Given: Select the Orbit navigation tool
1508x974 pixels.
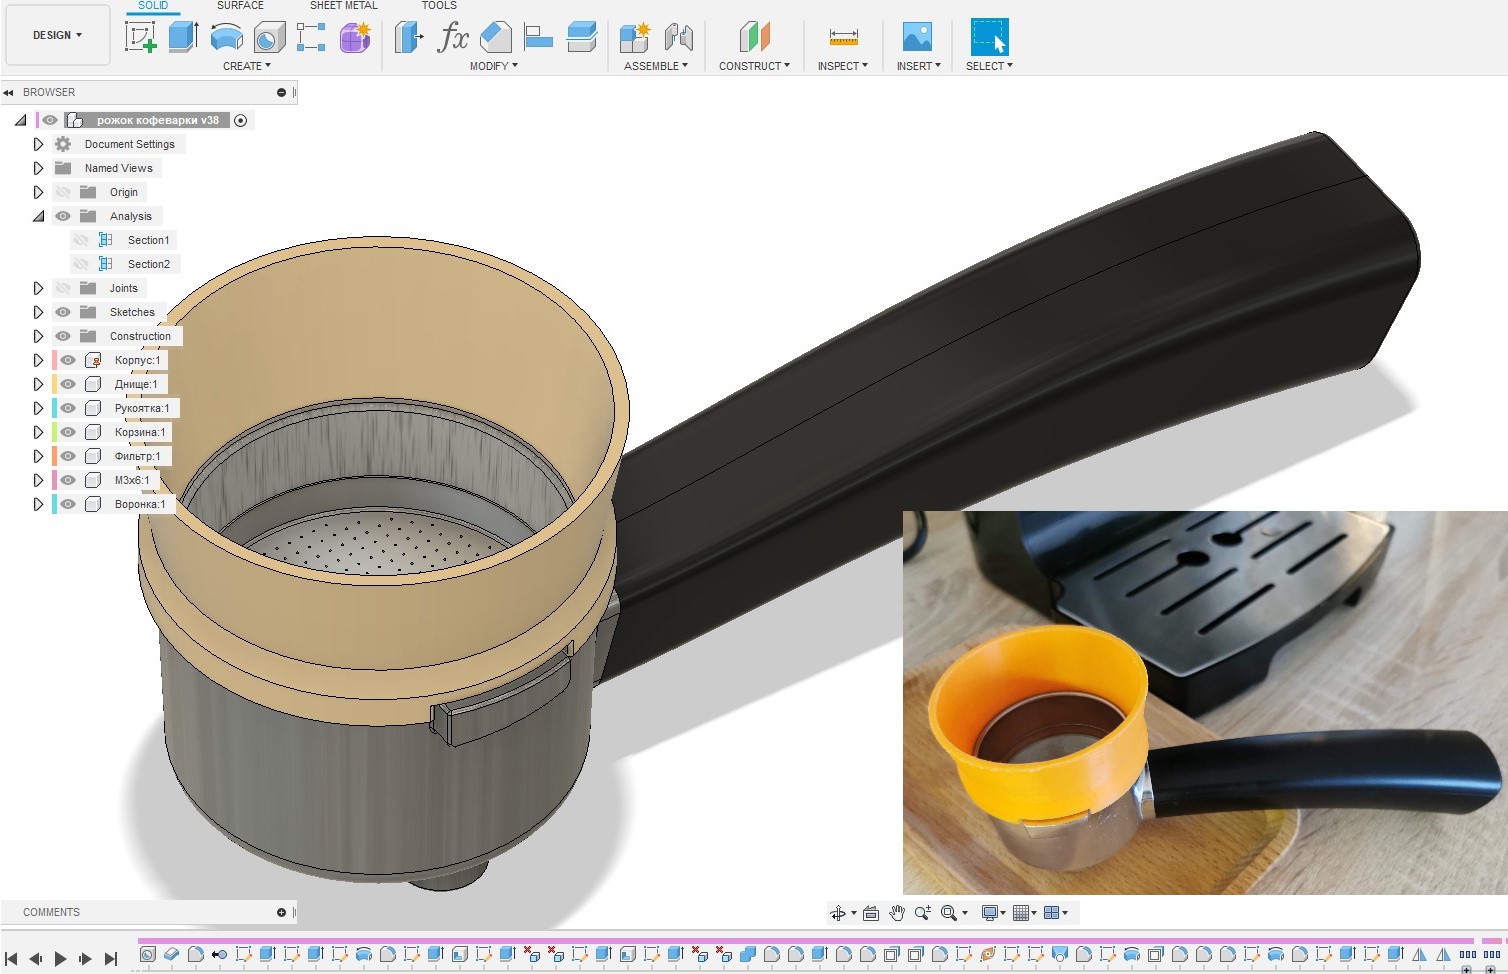Looking at the screenshot, I should tap(838, 913).
